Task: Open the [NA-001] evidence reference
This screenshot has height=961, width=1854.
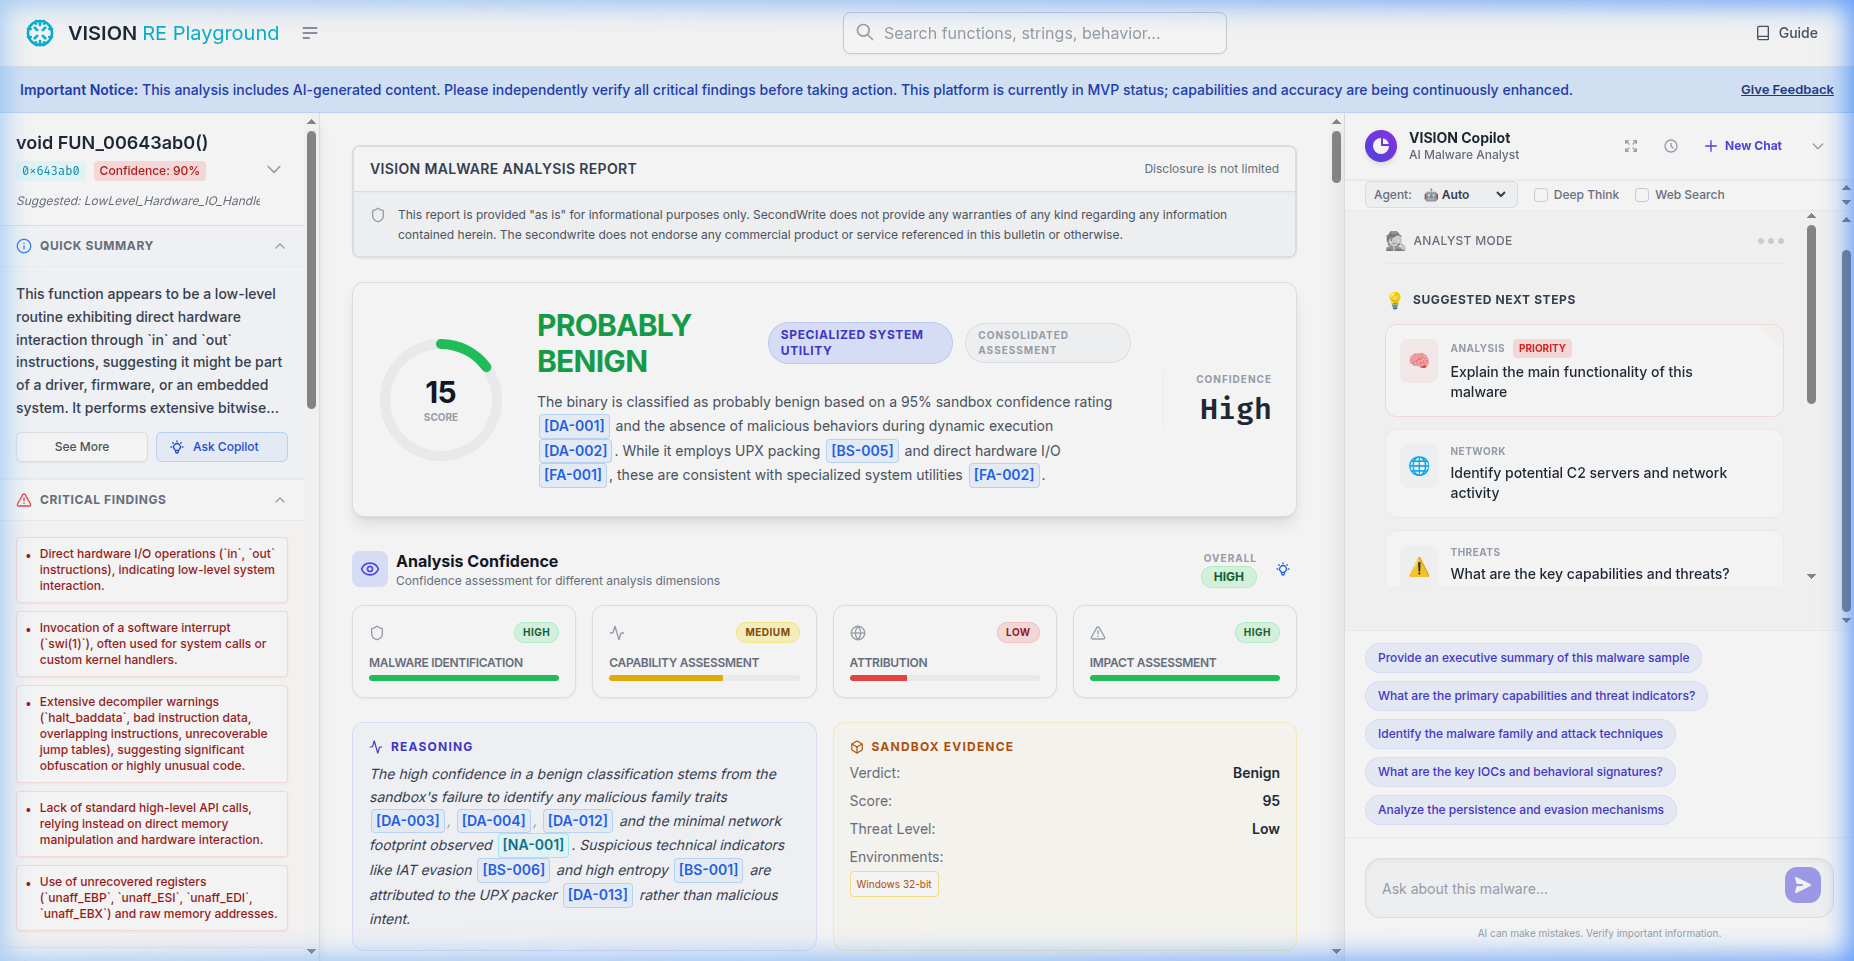Action: pyautogui.click(x=533, y=845)
